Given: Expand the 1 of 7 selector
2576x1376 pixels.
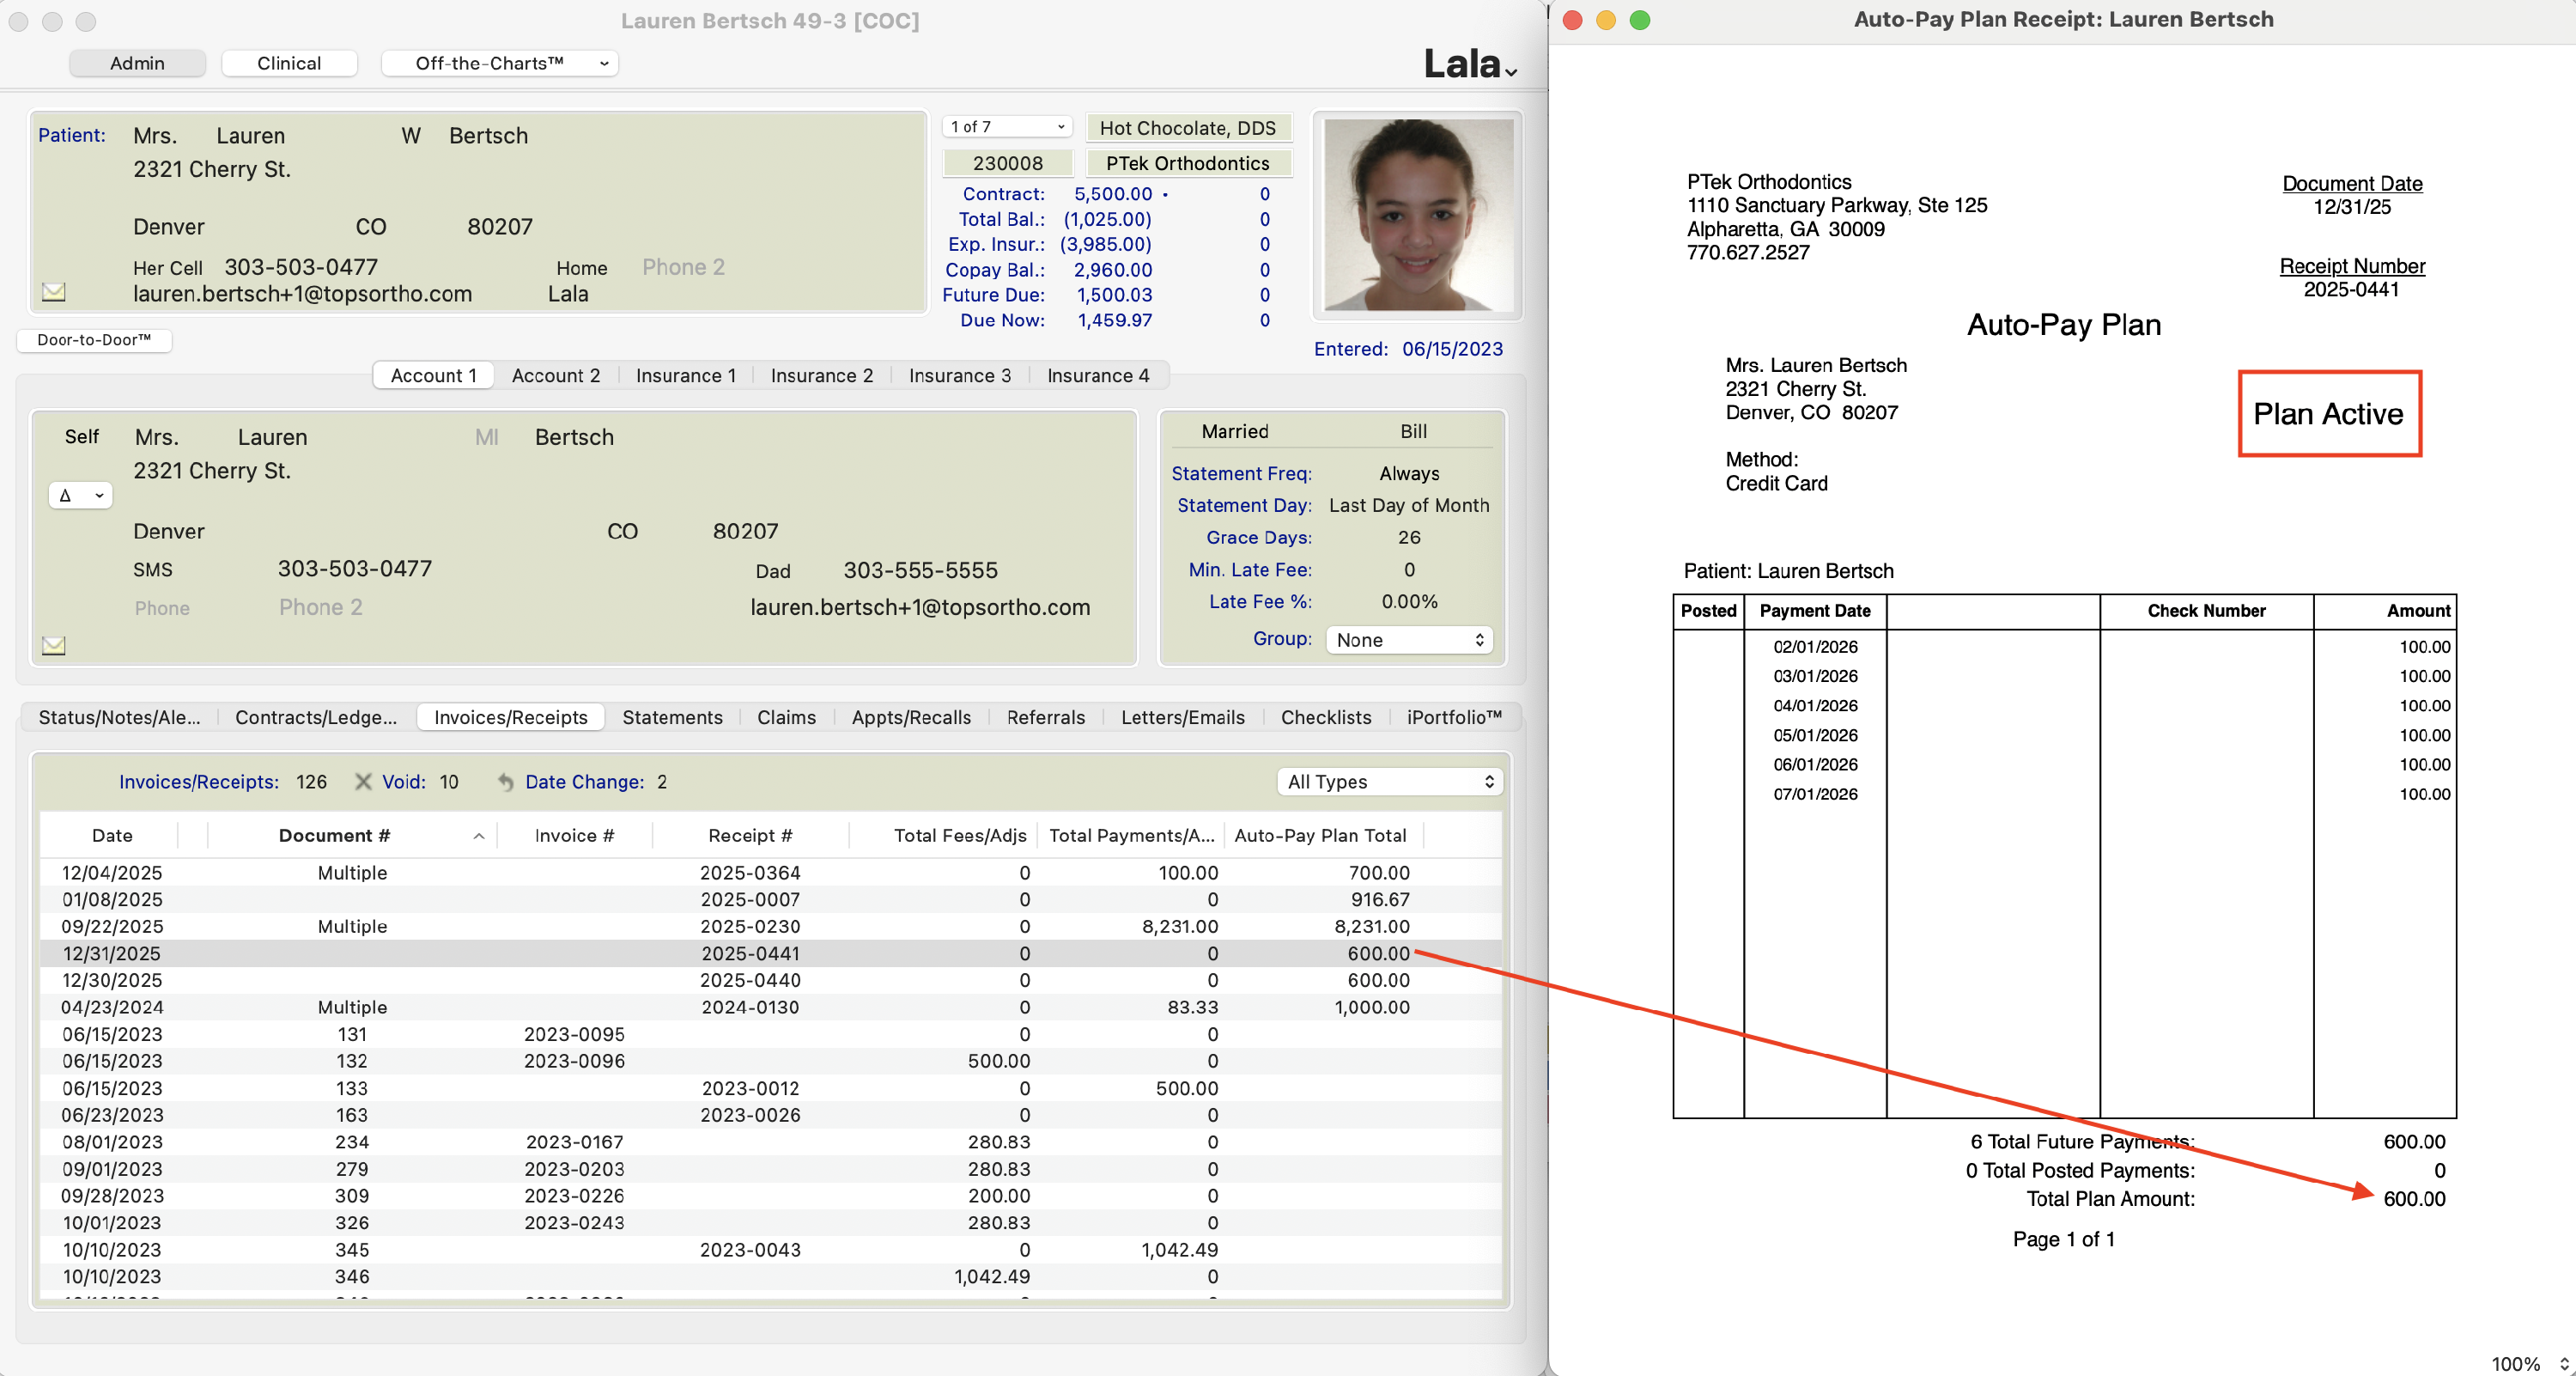Looking at the screenshot, I should [1006, 126].
